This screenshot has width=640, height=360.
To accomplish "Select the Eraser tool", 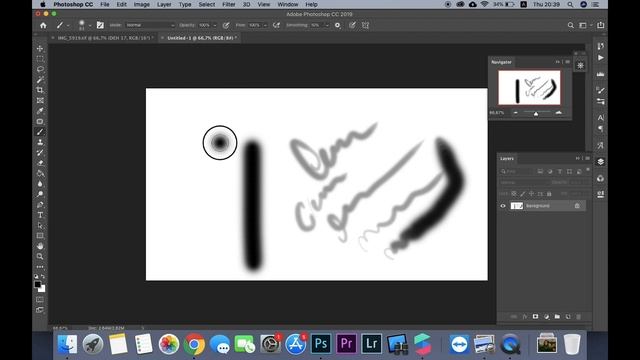I will coord(40,163).
